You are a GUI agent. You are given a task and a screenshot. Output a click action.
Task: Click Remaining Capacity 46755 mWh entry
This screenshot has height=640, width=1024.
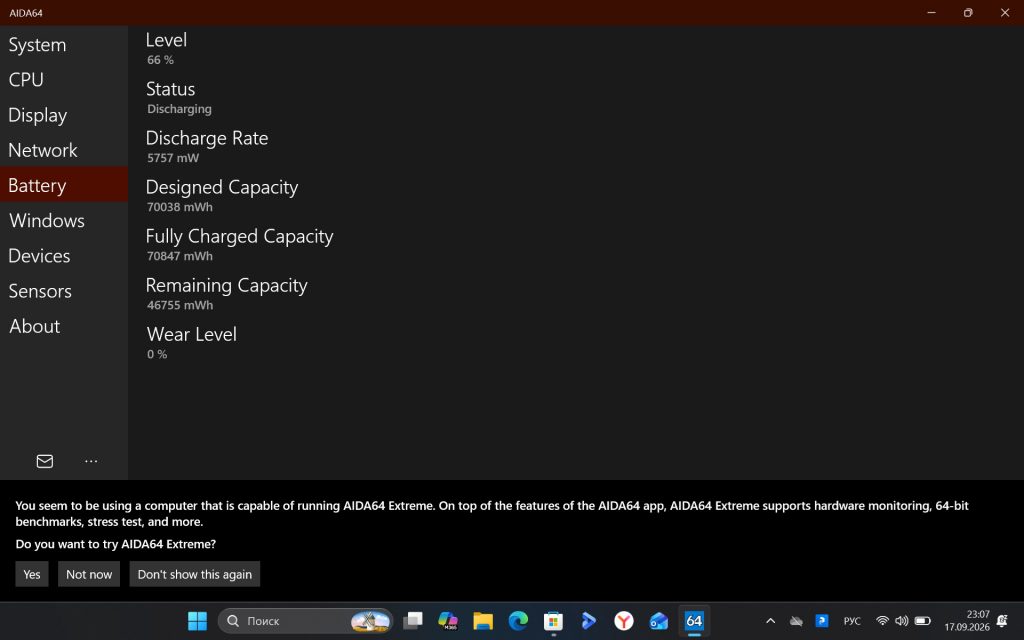[x=227, y=293]
